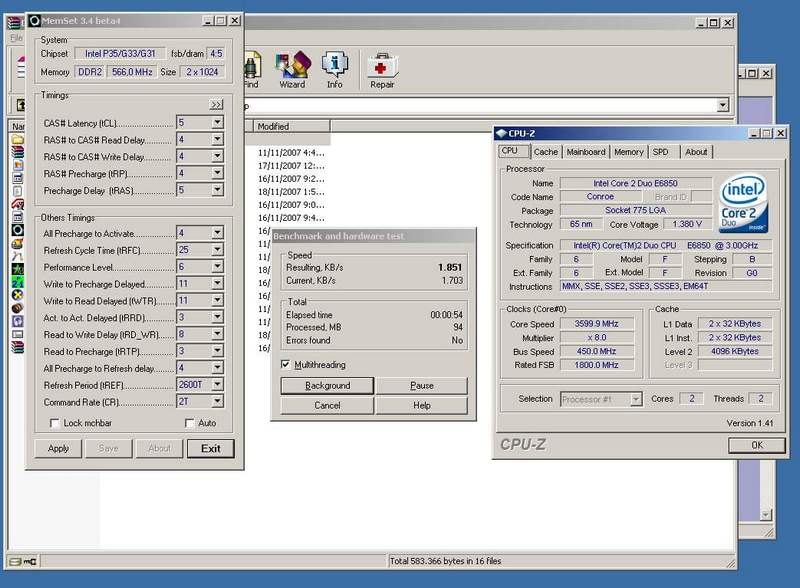Viewport: 800px width, 588px height.
Task: Cancel the benchmark and hardware test
Action: click(x=328, y=406)
